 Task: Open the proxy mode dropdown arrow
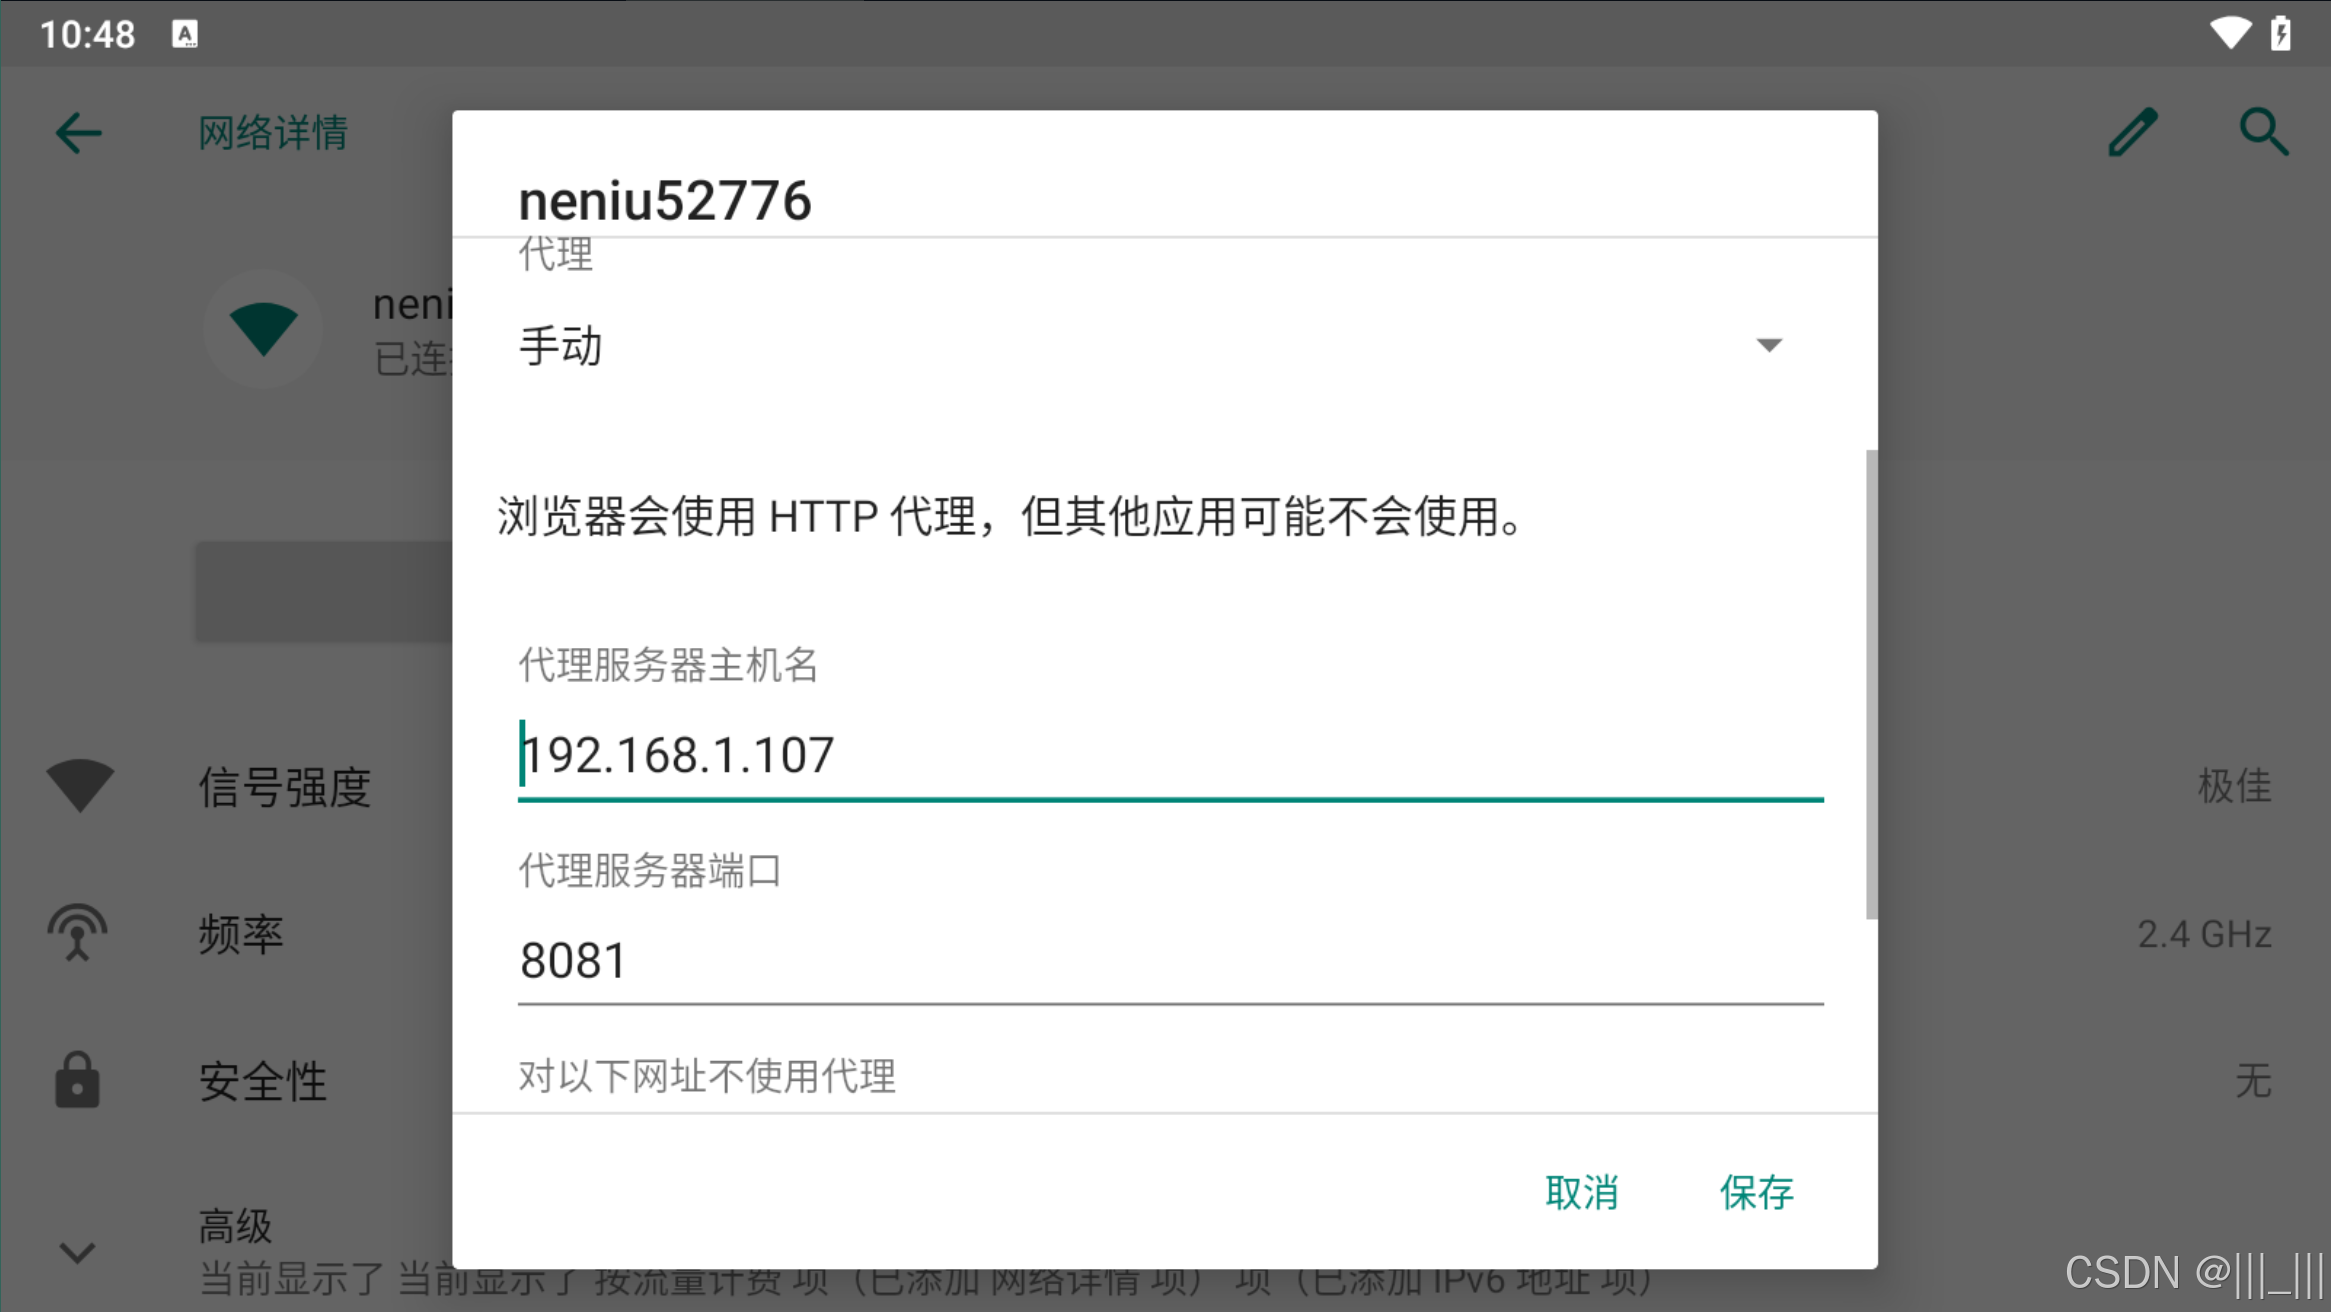pyautogui.click(x=1769, y=345)
